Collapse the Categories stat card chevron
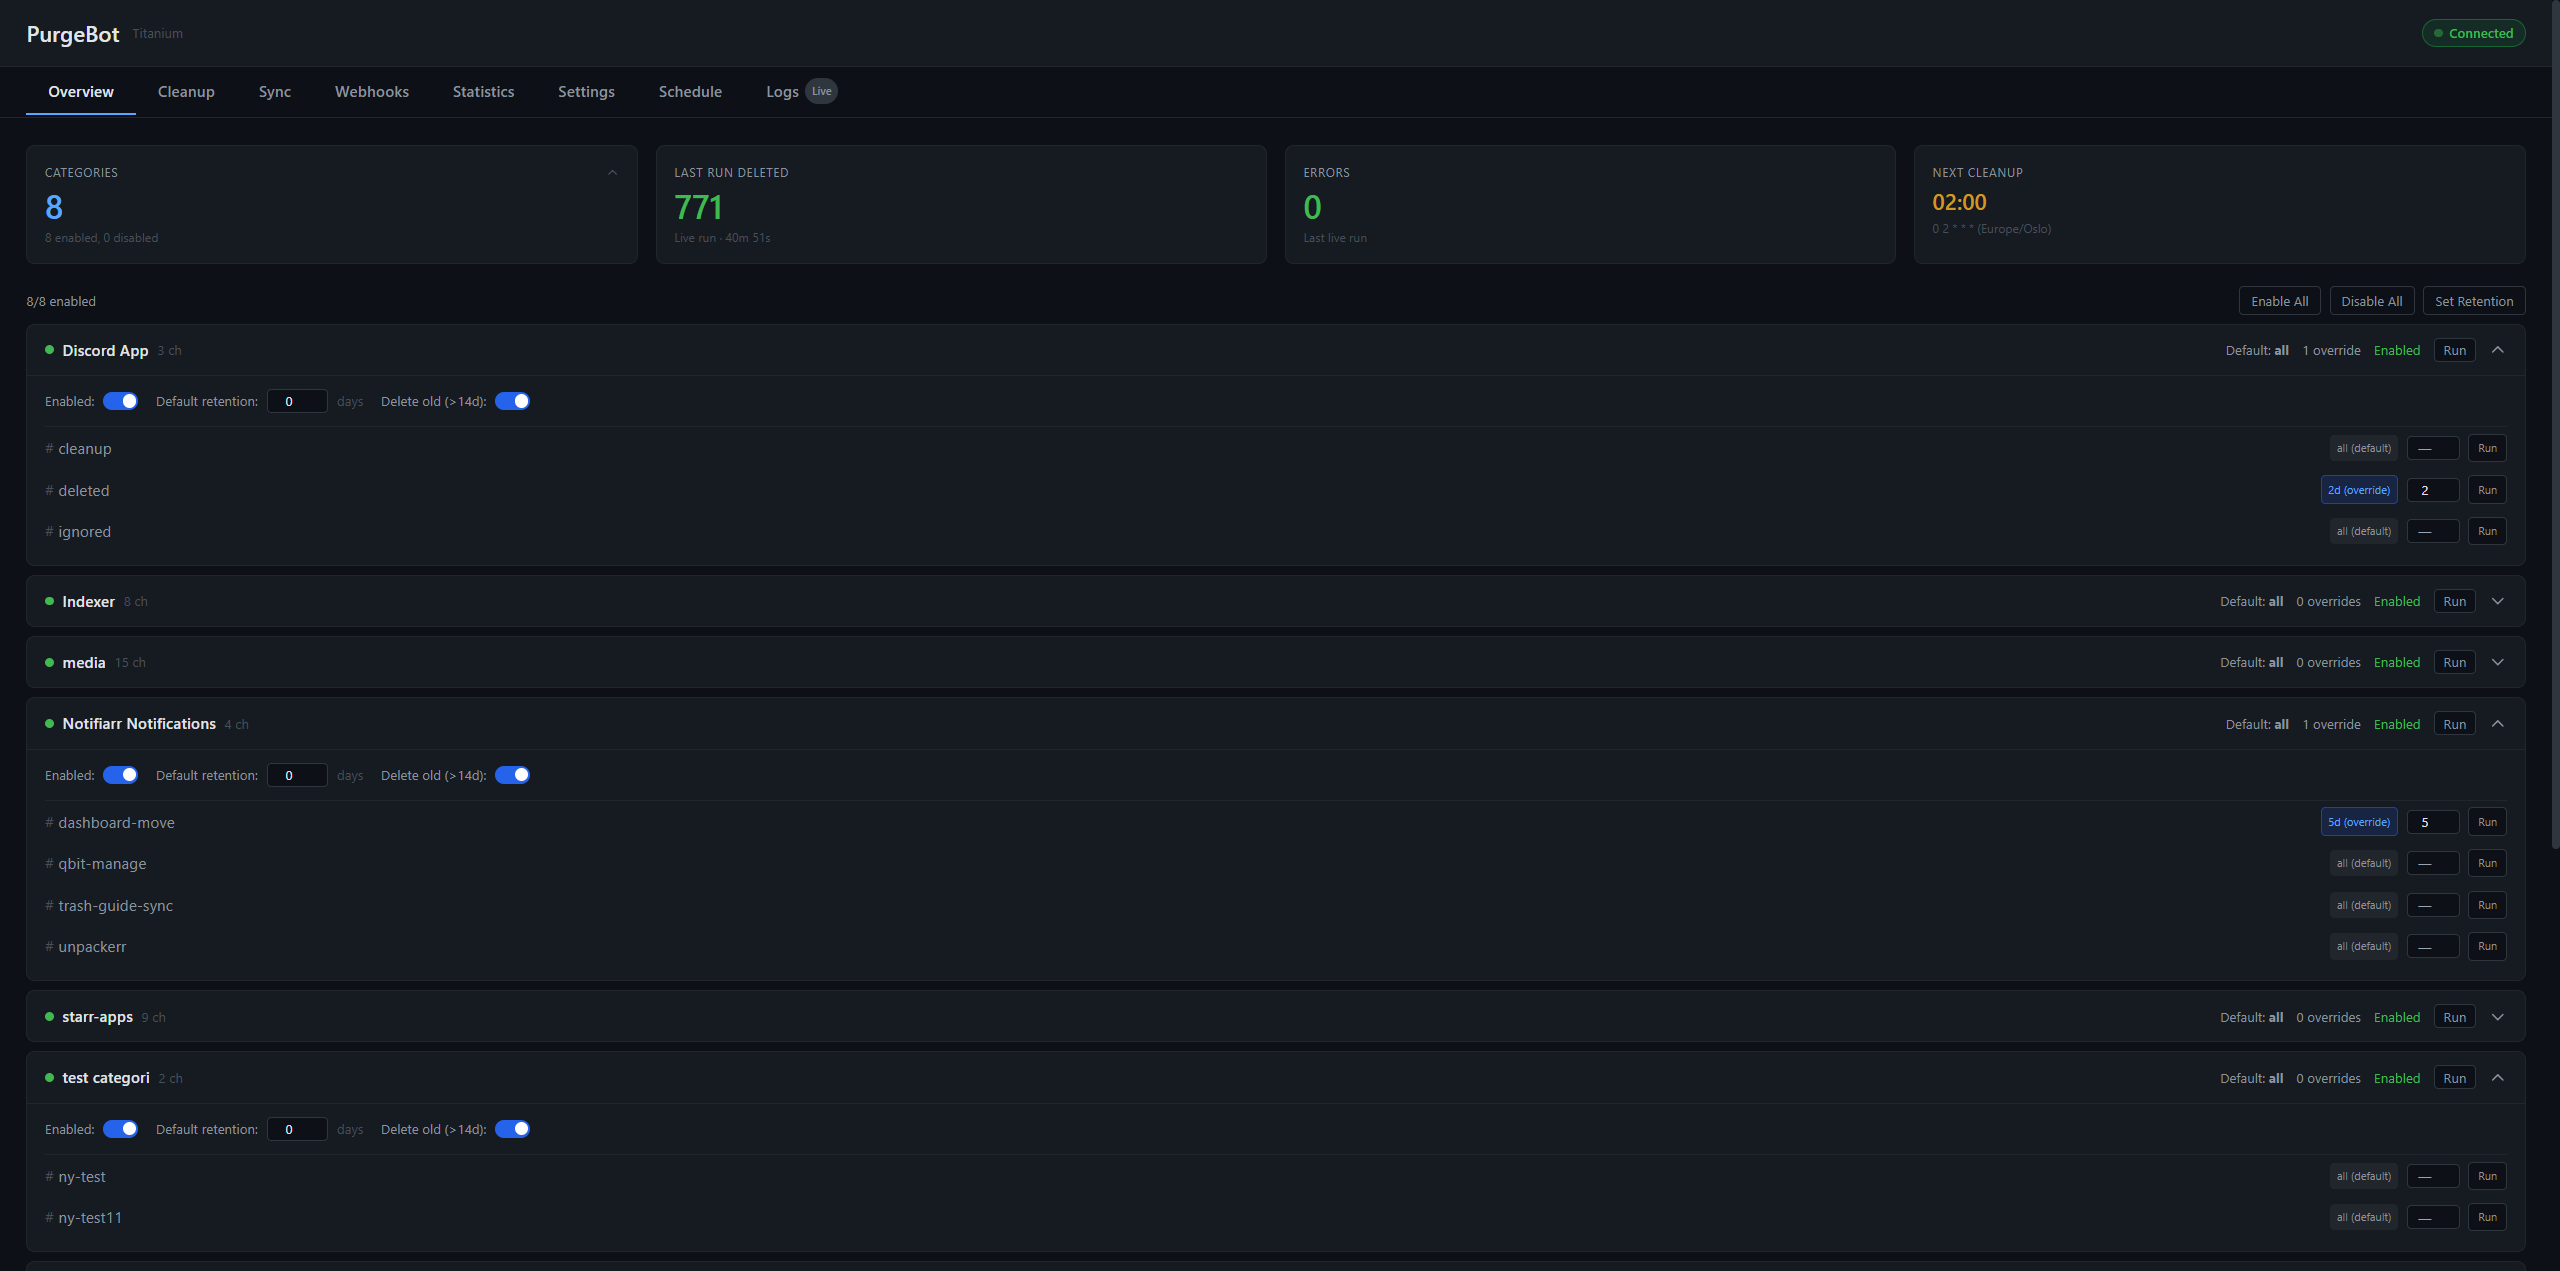Screen dimensions: 2560x1271 612,173
